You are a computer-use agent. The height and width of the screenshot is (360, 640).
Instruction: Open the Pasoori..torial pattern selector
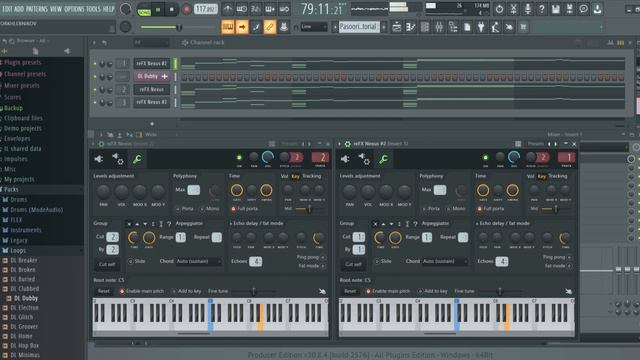tap(358, 27)
